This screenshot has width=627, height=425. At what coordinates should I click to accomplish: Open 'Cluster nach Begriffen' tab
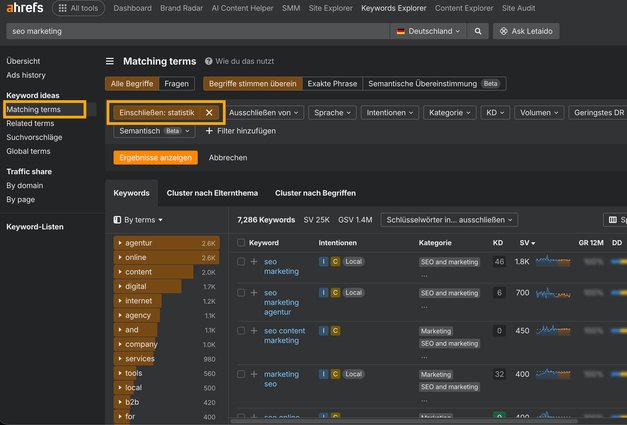(x=315, y=193)
